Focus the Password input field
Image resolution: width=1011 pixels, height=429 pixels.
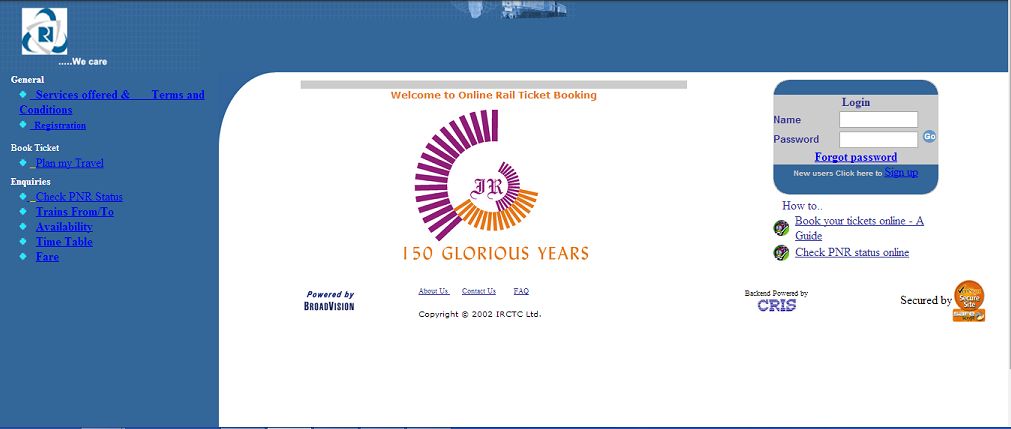coord(878,139)
